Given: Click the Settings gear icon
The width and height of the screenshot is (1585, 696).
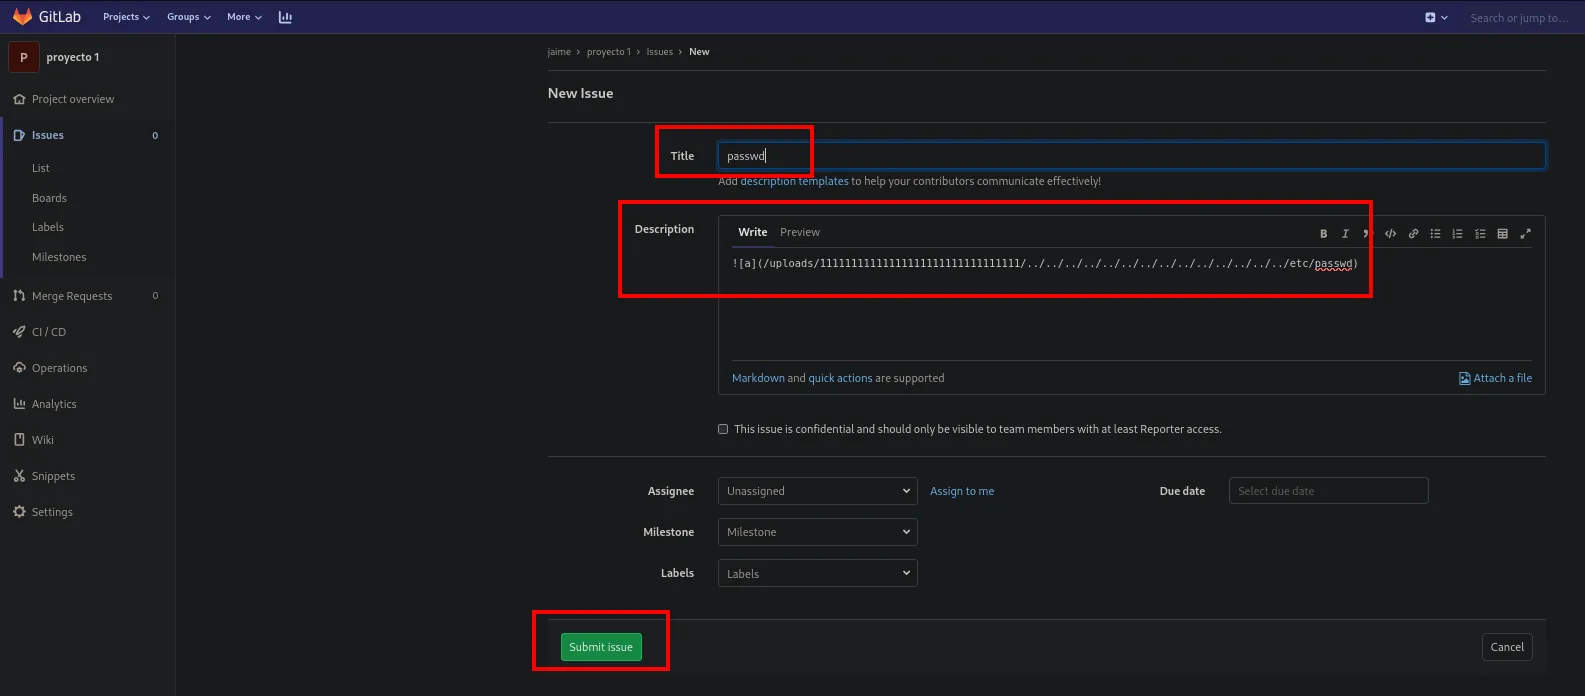Looking at the screenshot, I should (x=19, y=512).
